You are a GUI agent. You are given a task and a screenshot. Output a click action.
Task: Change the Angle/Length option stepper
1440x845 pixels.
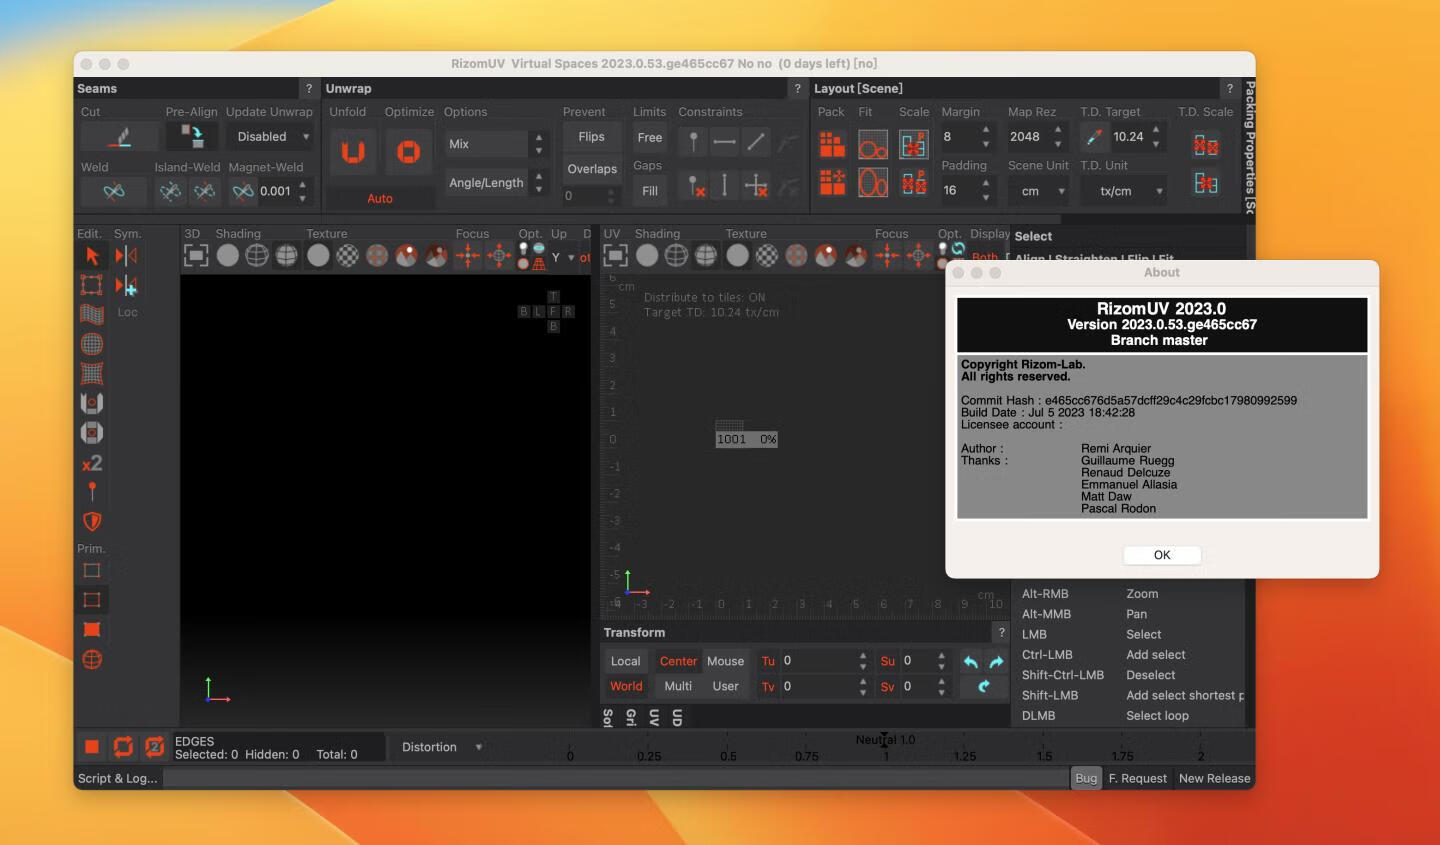click(x=539, y=183)
